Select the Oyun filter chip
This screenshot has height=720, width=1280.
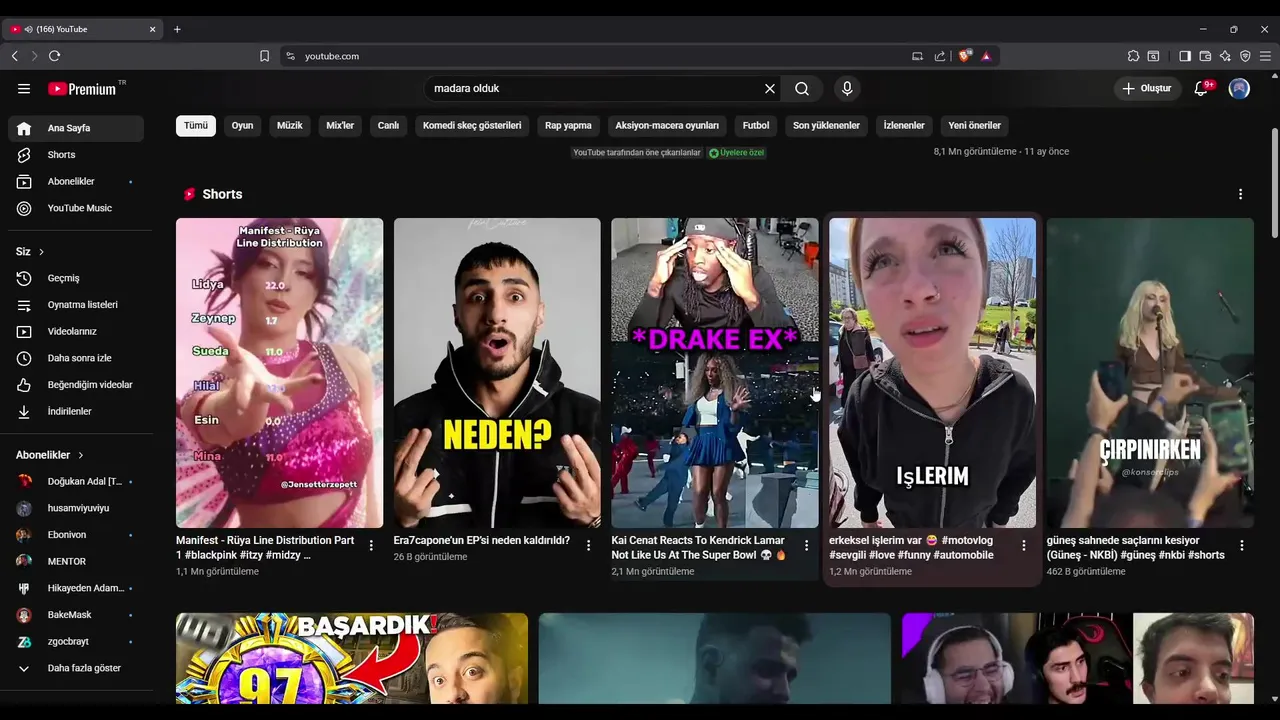[x=243, y=126]
